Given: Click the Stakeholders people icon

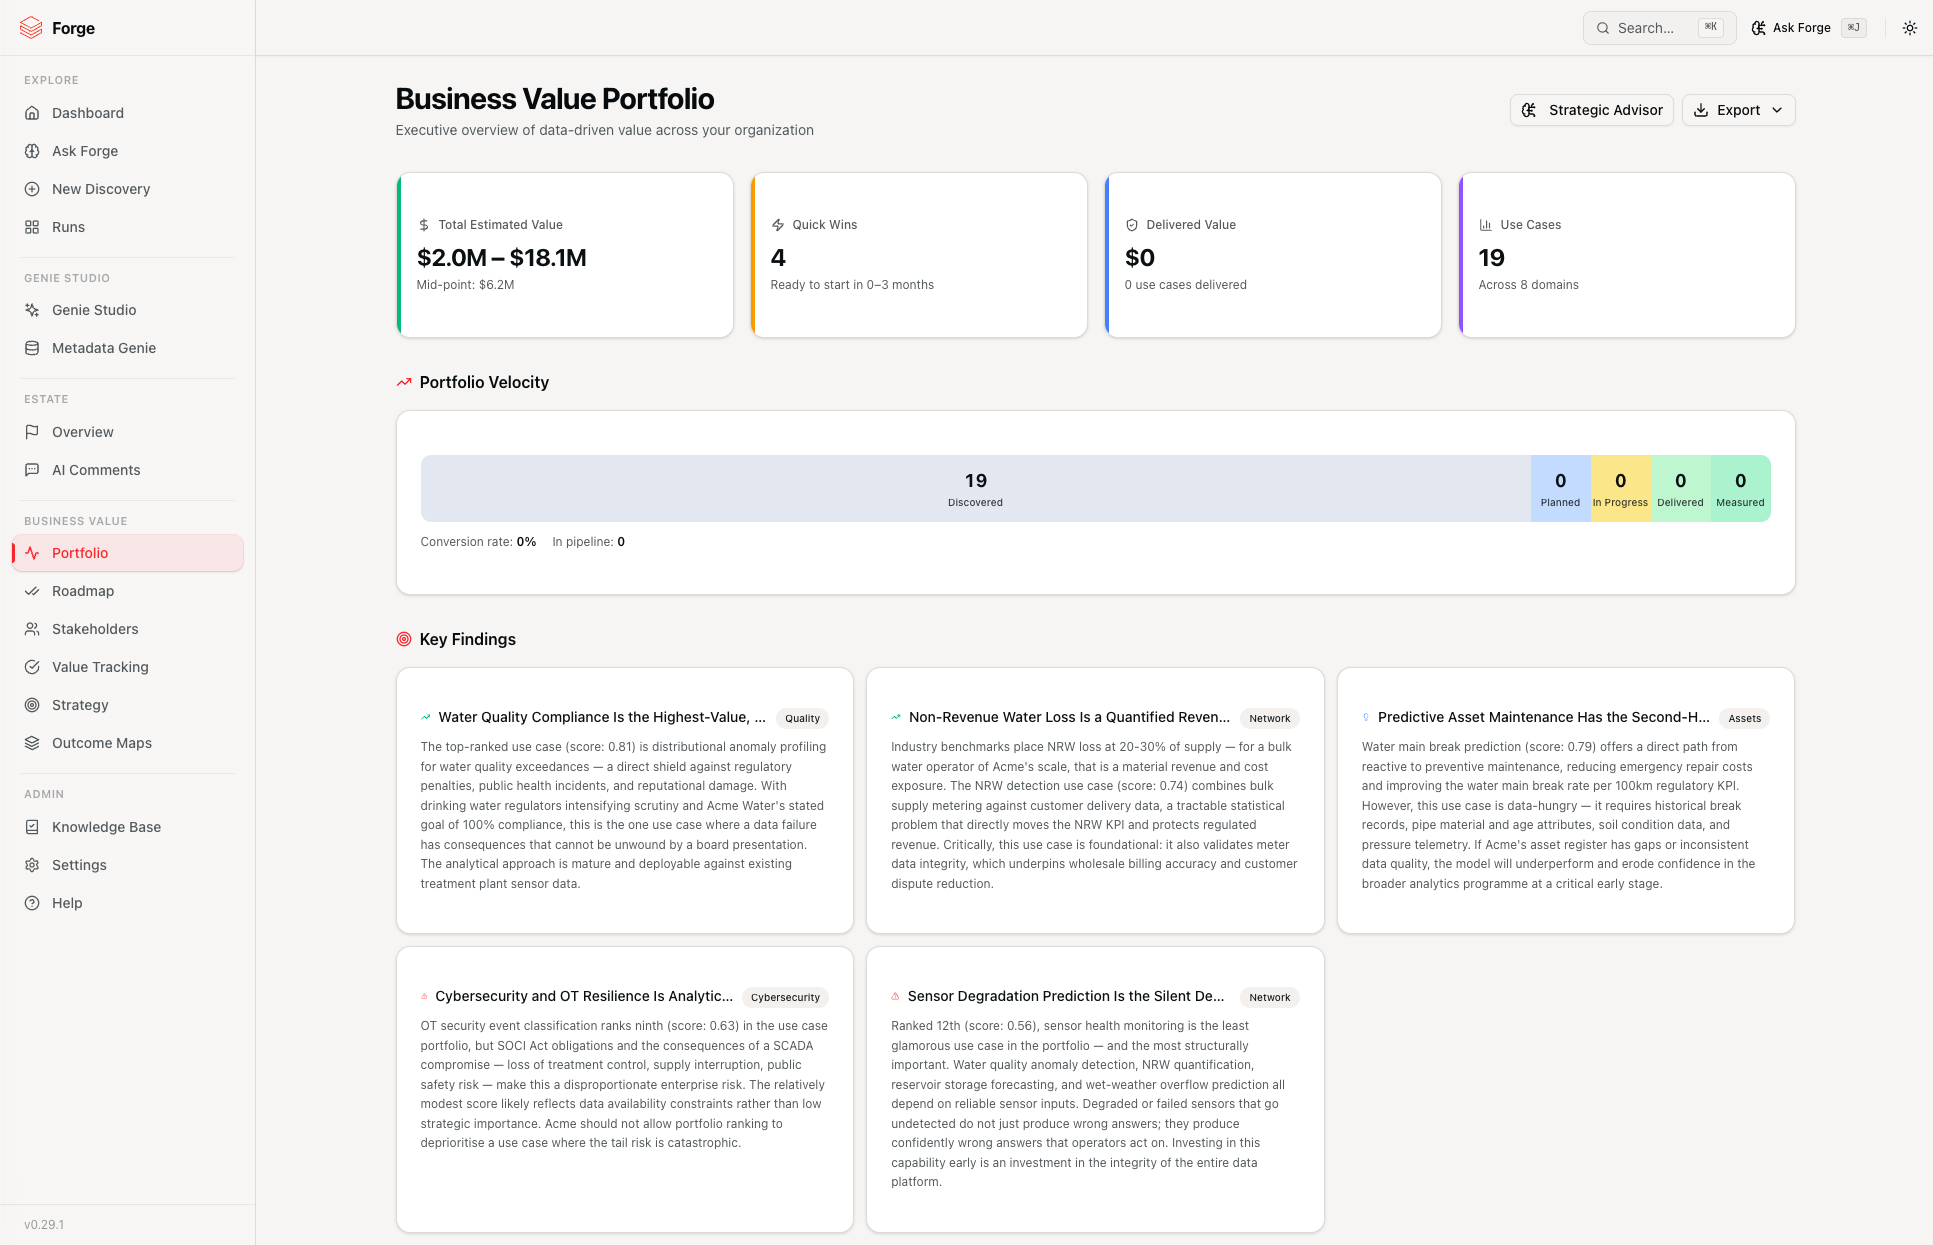Looking at the screenshot, I should pos(32,629).
